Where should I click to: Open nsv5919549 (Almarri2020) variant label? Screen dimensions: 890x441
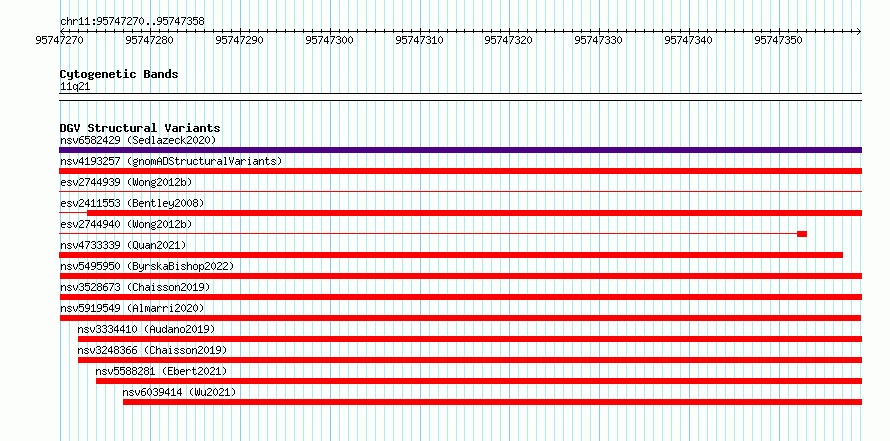click(132, 308)
